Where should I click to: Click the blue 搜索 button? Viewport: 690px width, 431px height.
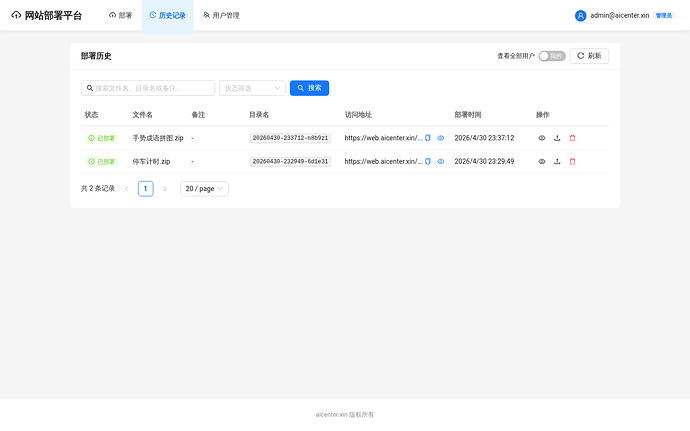click(309, 88)
